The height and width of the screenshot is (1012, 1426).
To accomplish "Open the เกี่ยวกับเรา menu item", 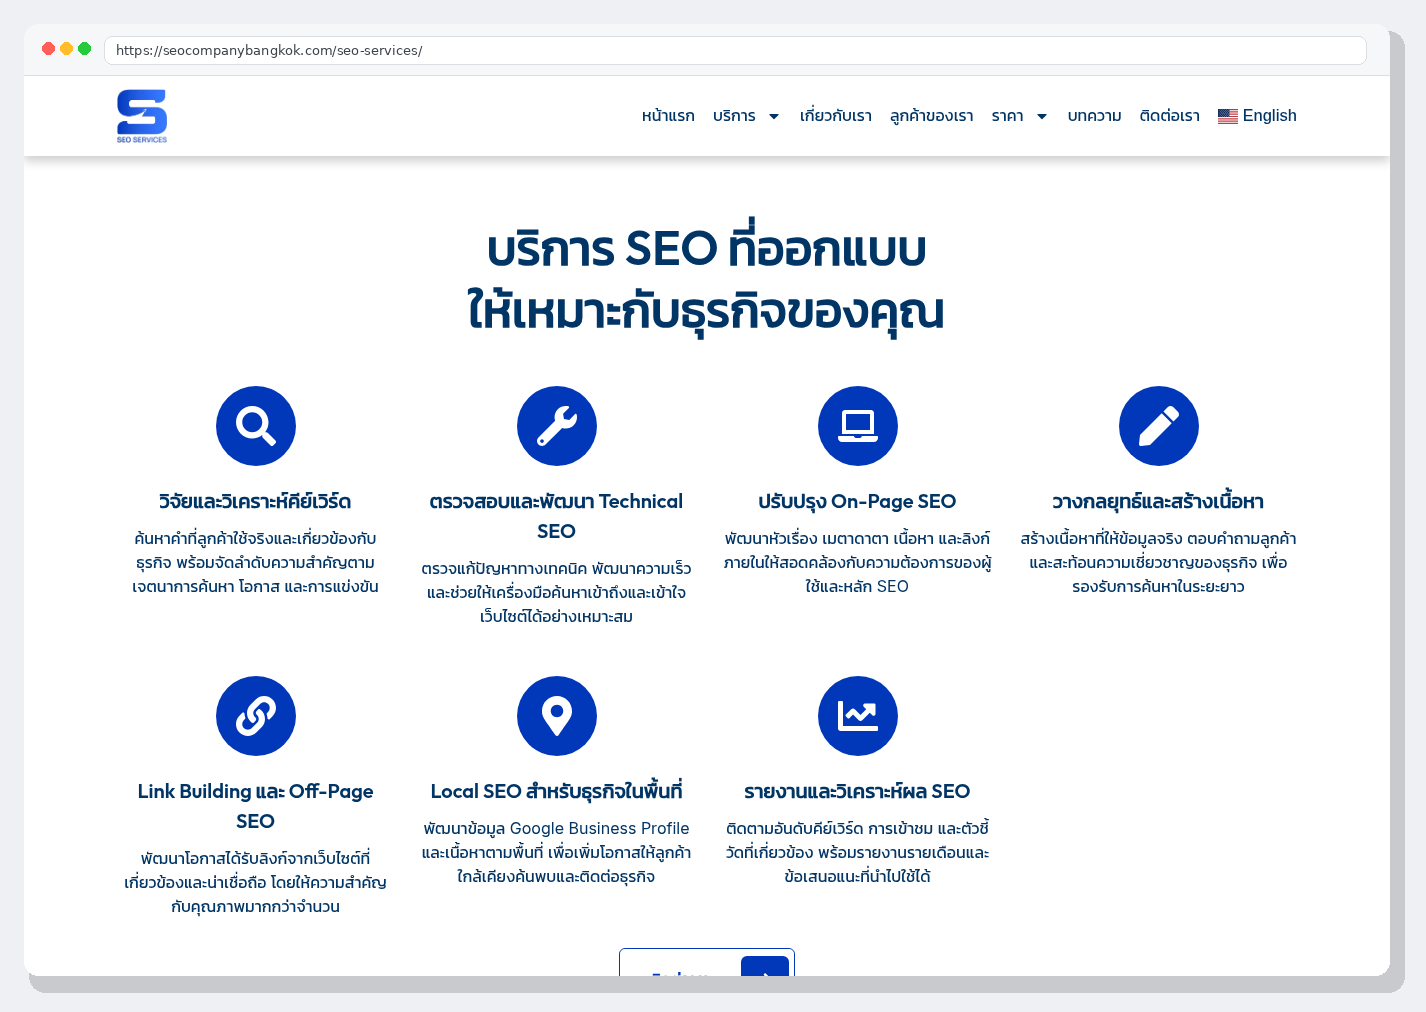I will pyautogui.click(x=836, y=116).
